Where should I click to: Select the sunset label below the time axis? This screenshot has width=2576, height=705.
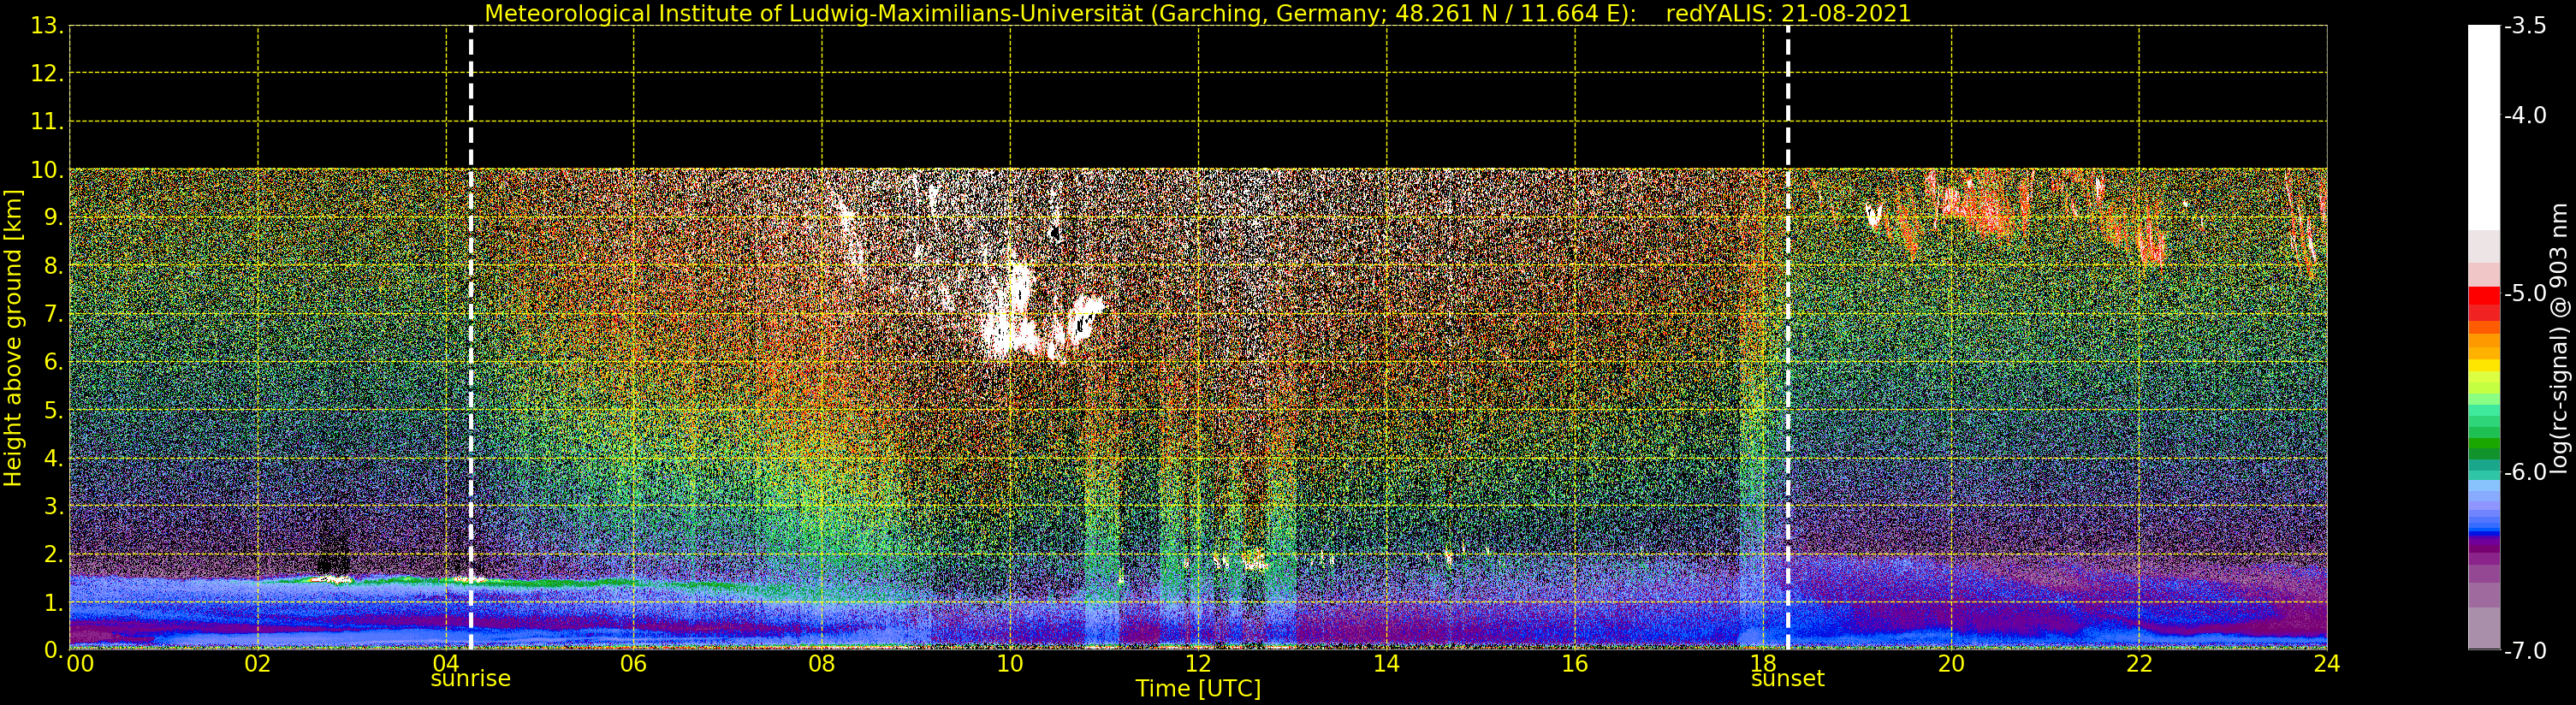point(1787,679)
